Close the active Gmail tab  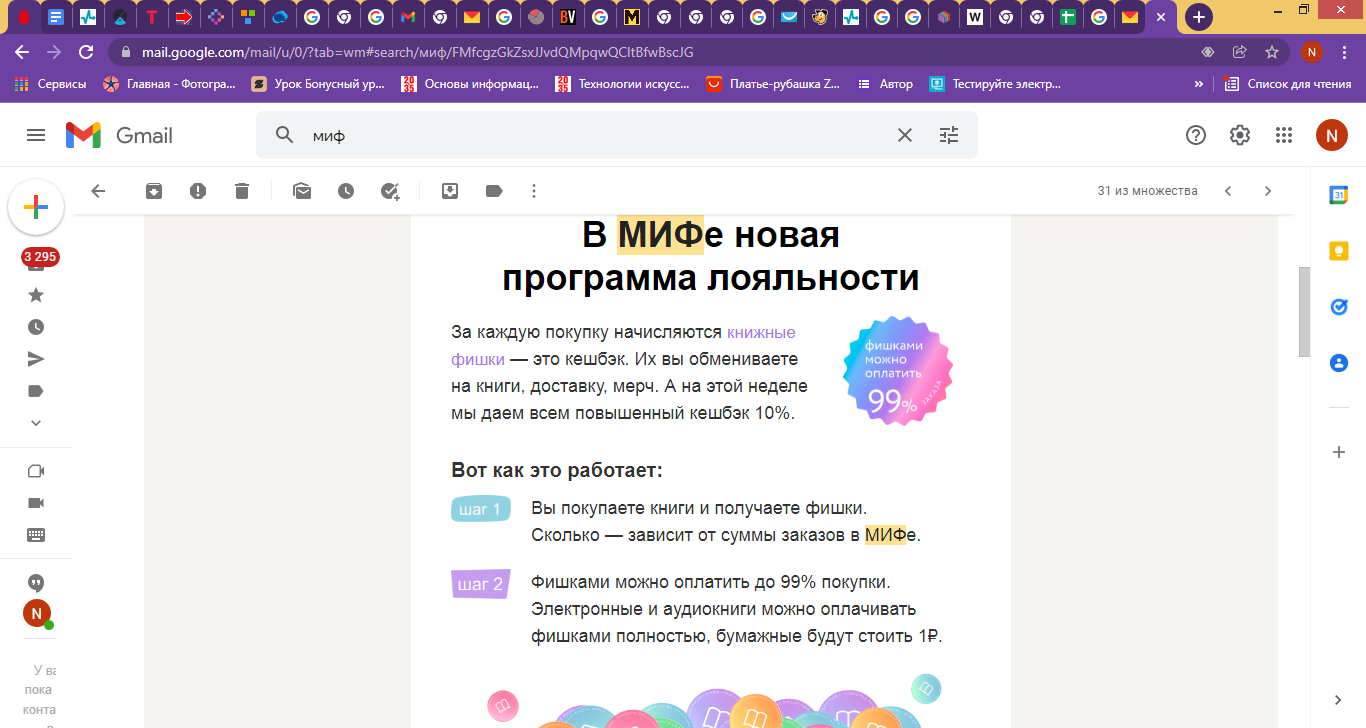tap(1160, 17)
